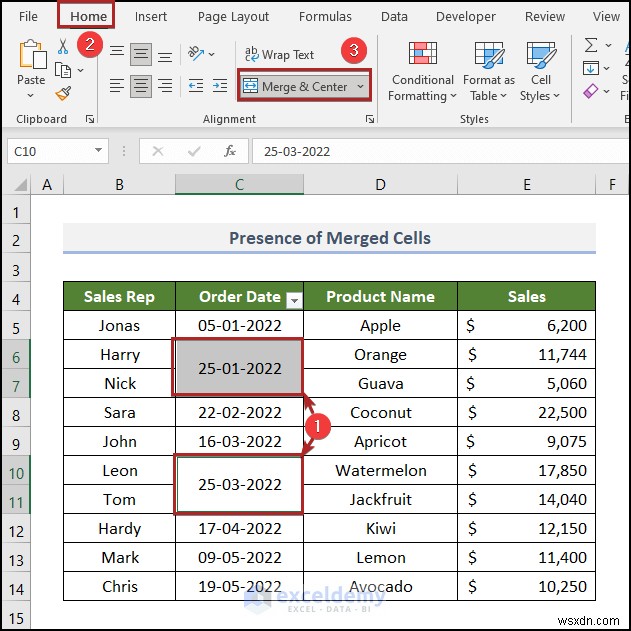
Task: Click the date cell 17-04-2022
Action: [239, 528]
